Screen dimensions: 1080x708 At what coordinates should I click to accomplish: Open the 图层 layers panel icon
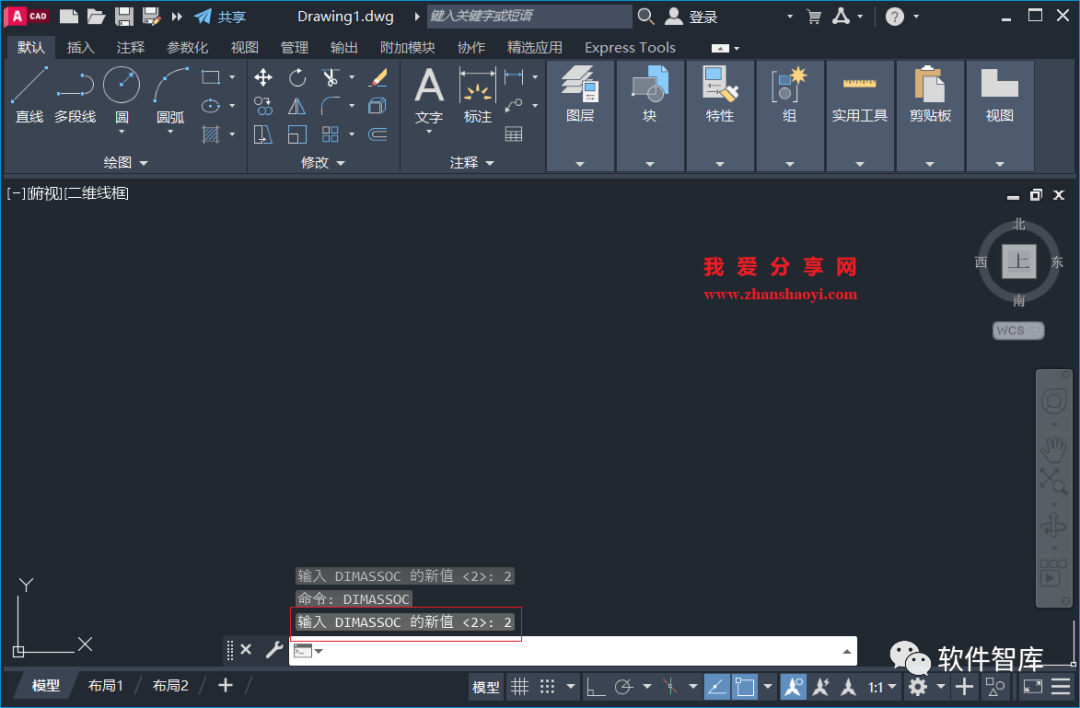(x=580, y=90)
